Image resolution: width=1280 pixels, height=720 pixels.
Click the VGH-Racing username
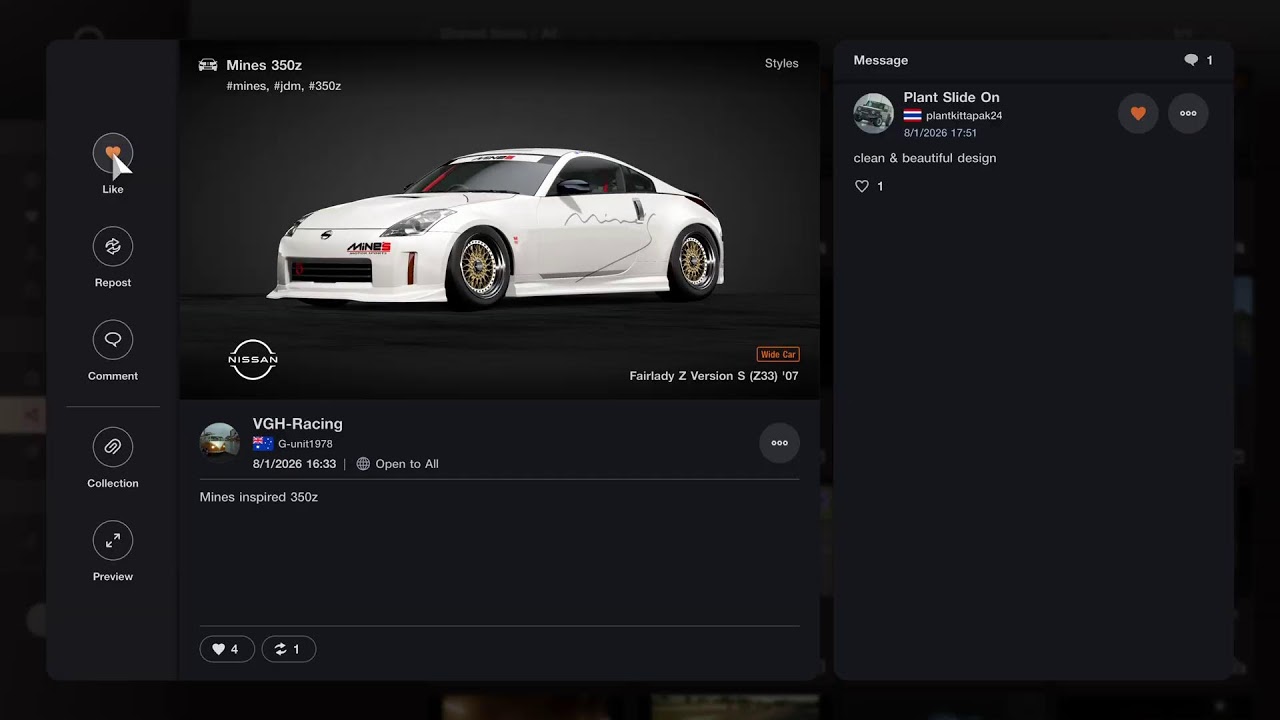pyautogui.click(x=298, y=423)
